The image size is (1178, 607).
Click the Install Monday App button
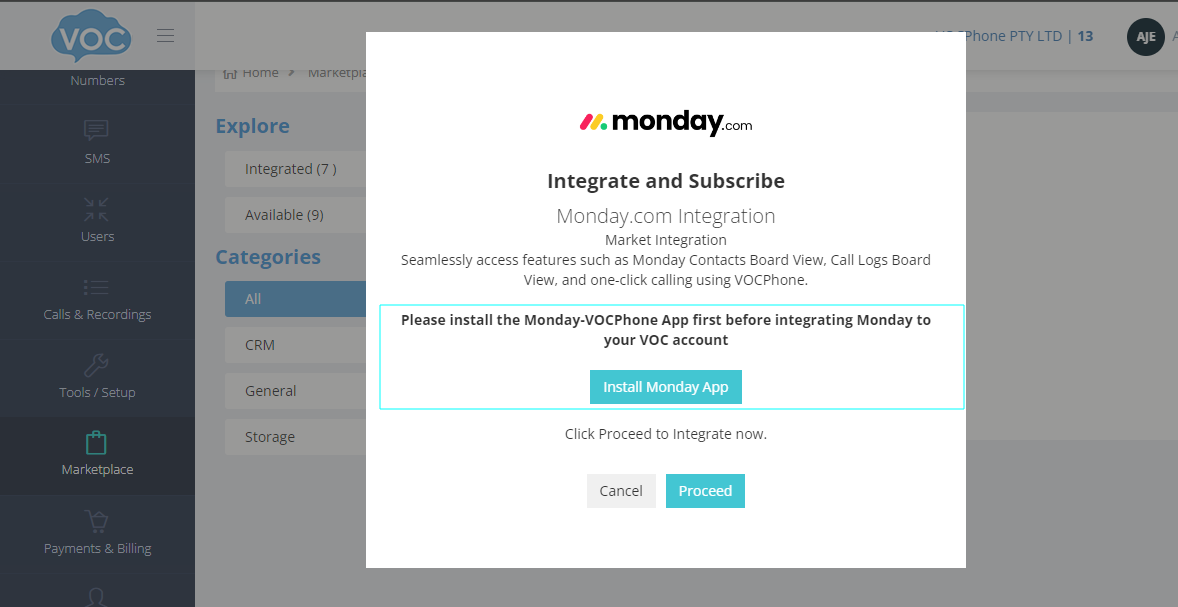665,387
